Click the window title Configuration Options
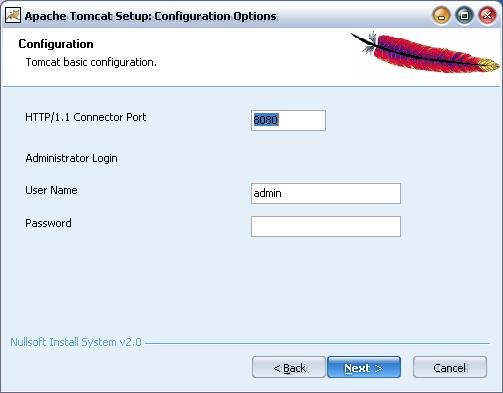The image size is (503, 393). 215,16
